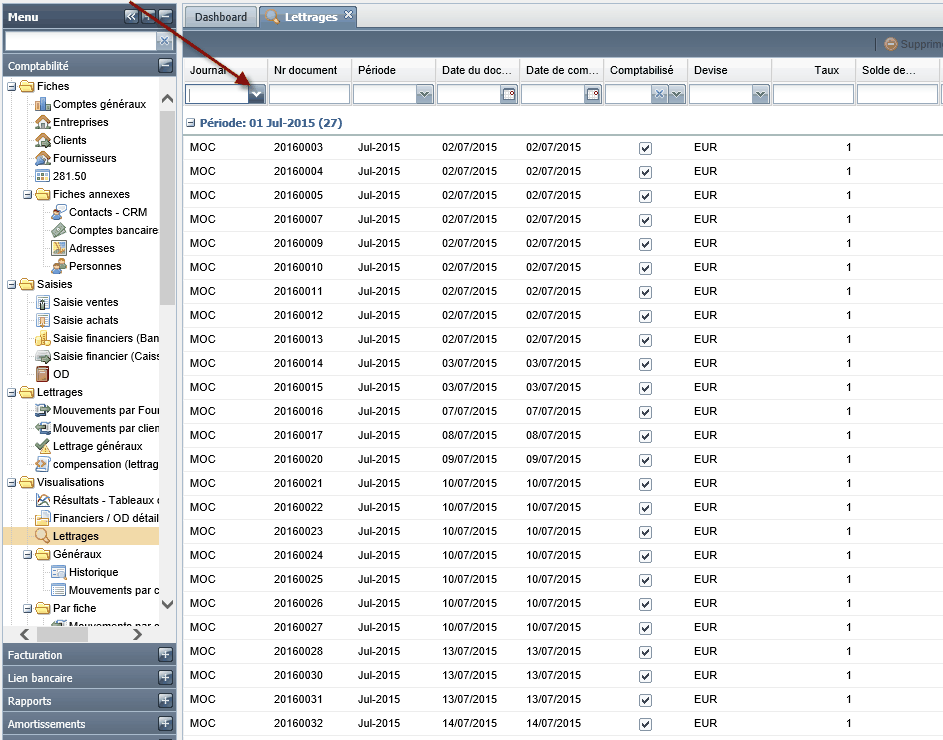
Task: Toggle Comptabilisé checkbox for document 20160027
Action: (x=645, y=628)
